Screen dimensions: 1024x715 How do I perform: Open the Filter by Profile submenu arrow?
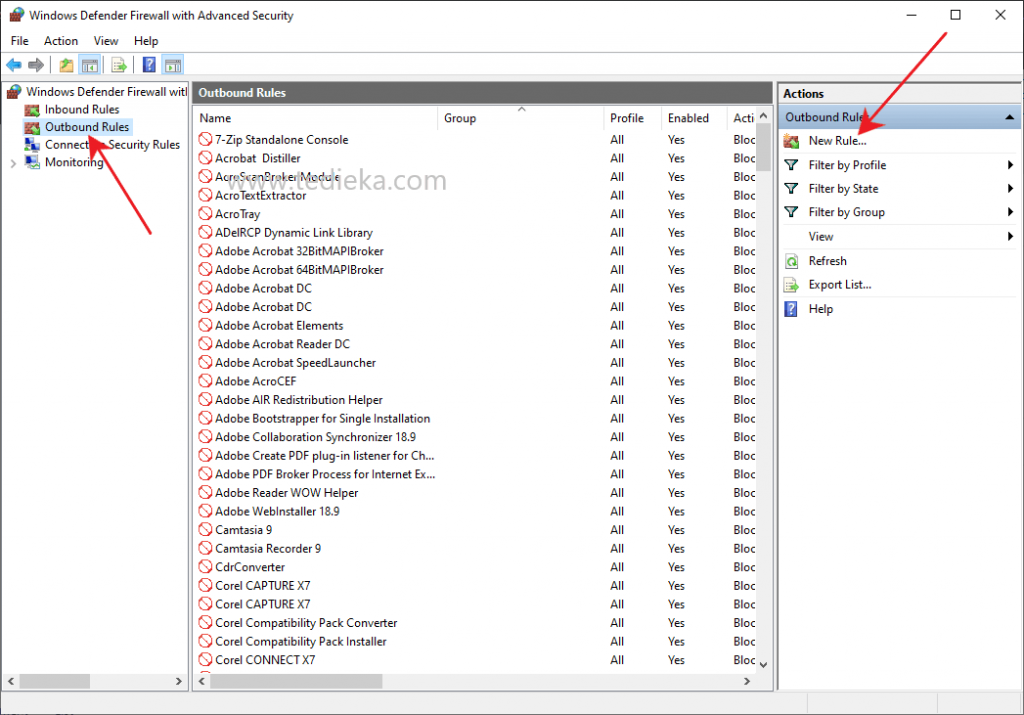tap(1010, 165)
